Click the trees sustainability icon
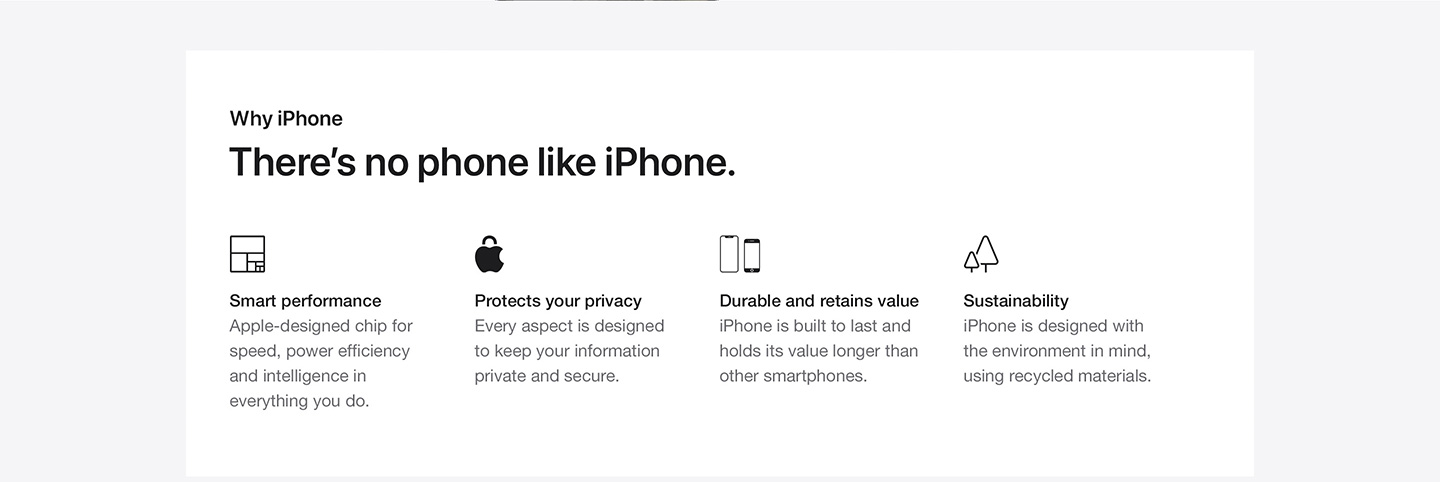 tap(981, 254)
